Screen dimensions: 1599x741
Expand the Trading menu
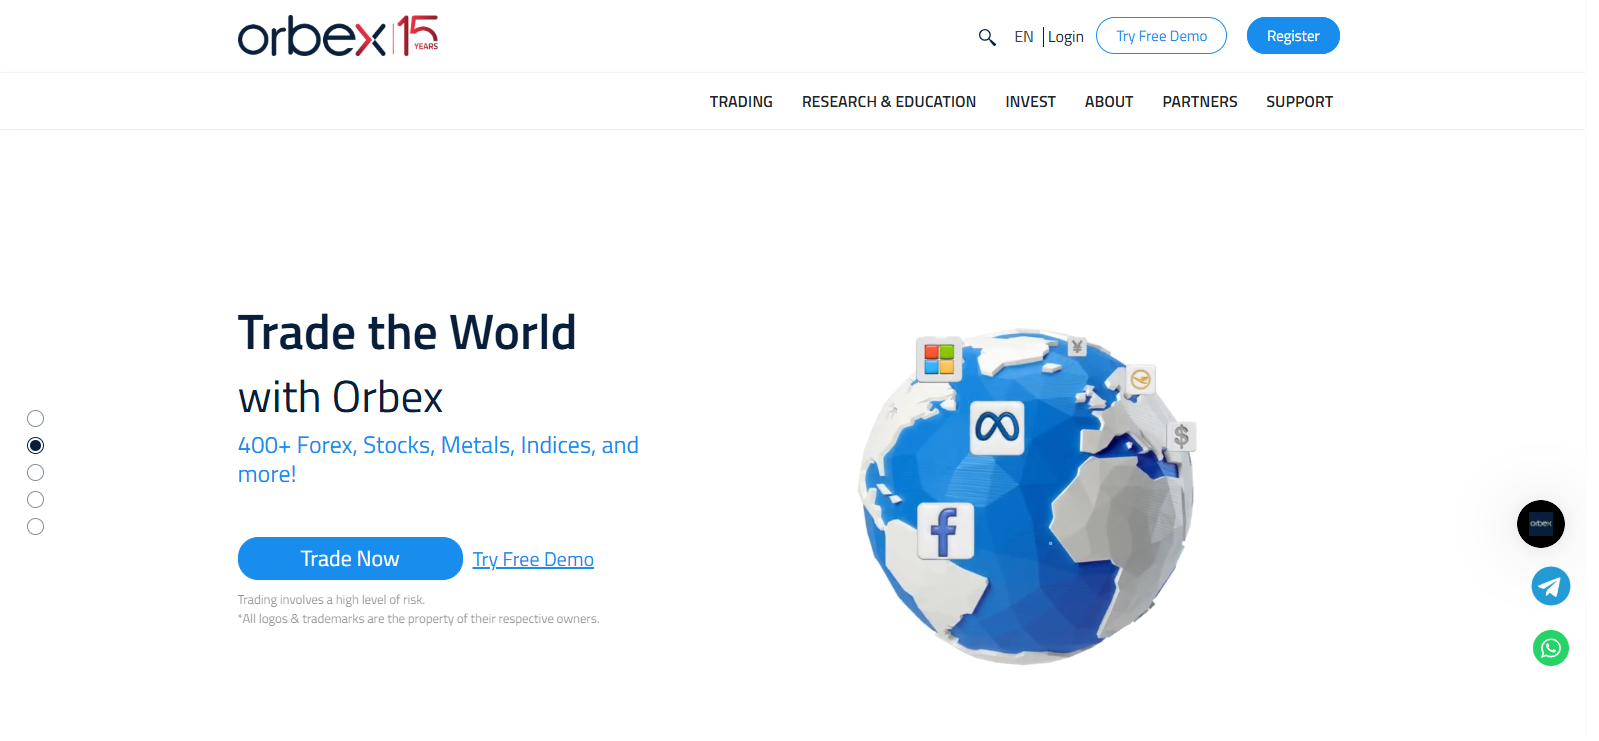741,102
